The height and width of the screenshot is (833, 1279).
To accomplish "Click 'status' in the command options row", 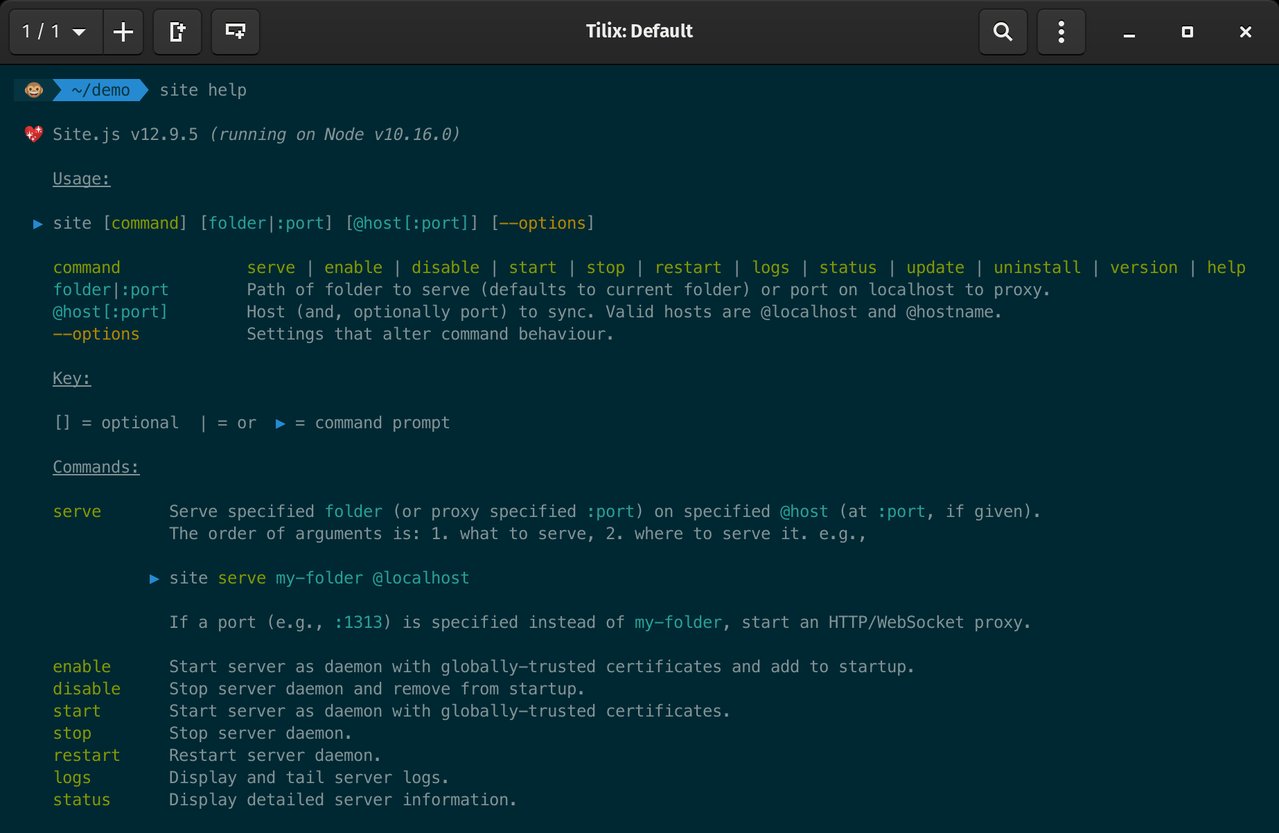I will 848,267.
